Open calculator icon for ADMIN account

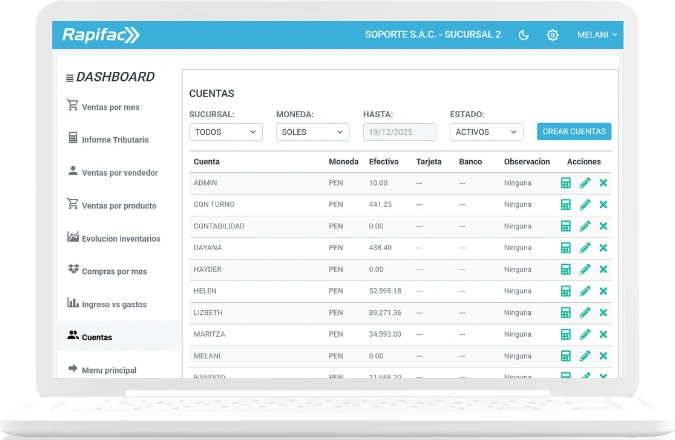point(566,183)
